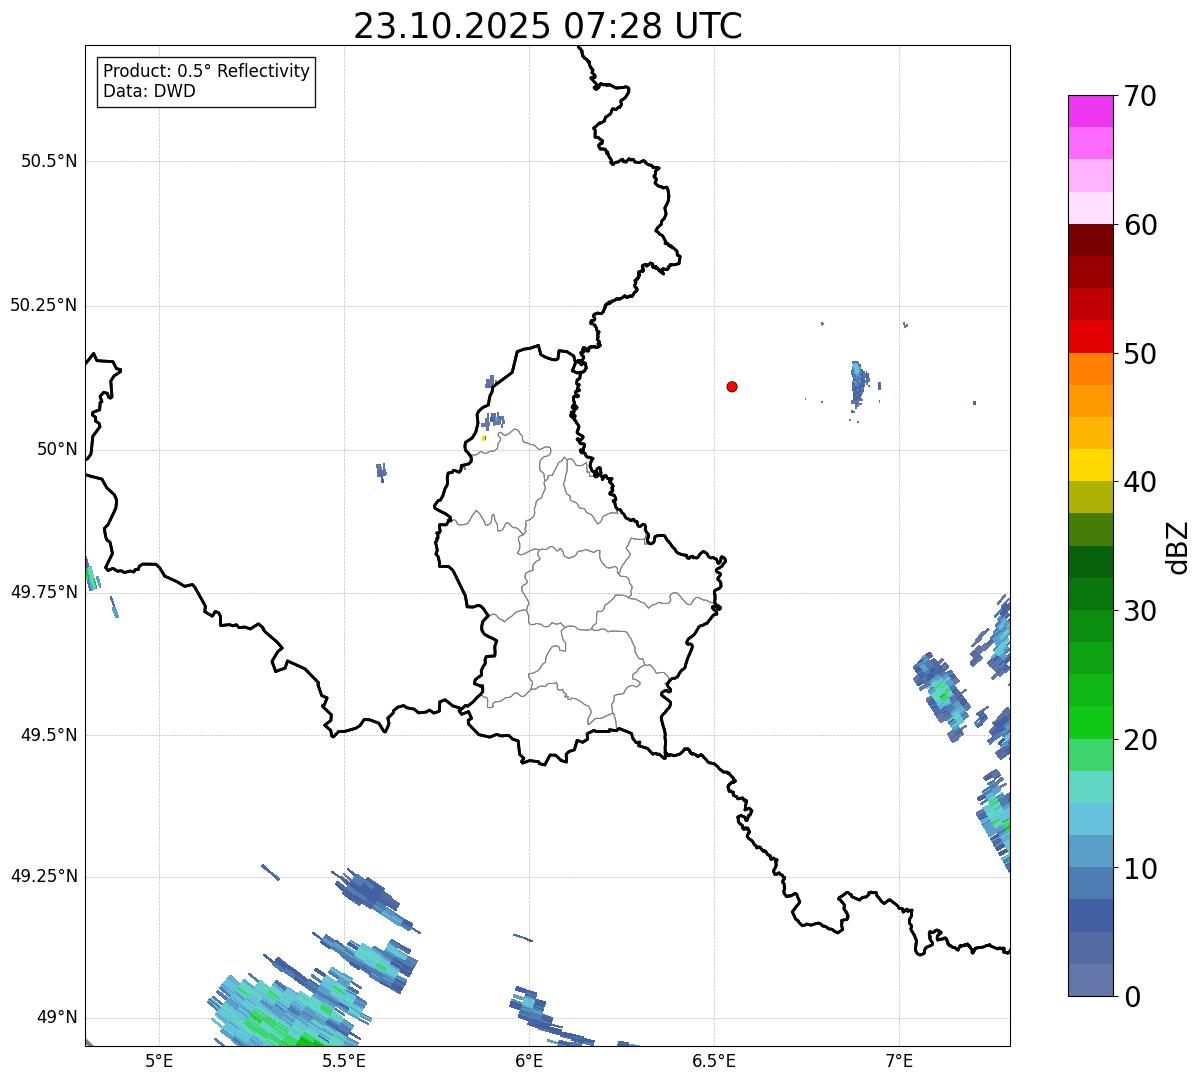The height and width of the screenshot is (1081, 1202).
Task: Click the colorbar tick label 70
Action: click(1140, 96)
